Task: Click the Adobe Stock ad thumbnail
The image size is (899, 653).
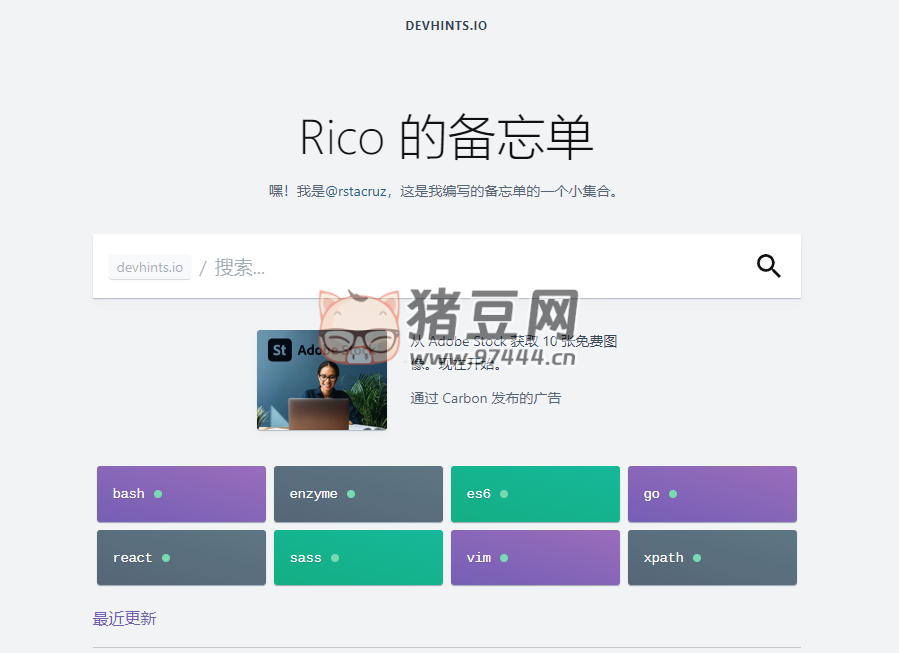Action: point(321,380)
